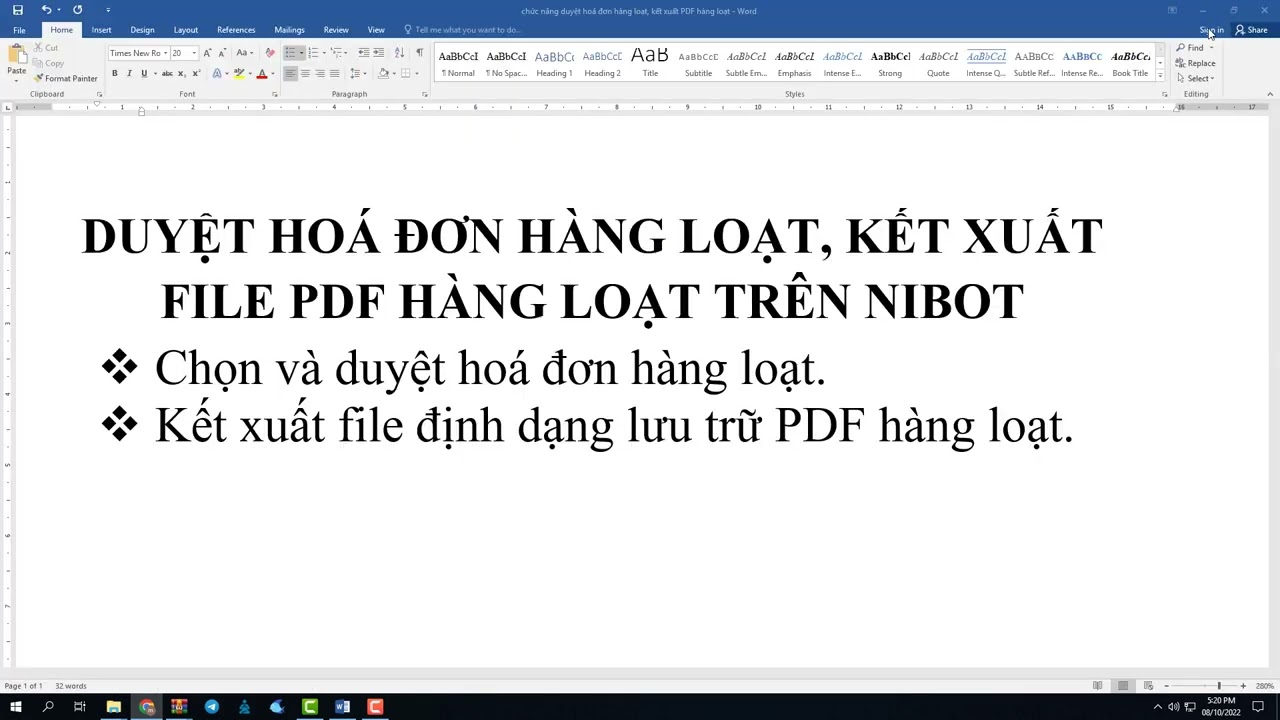Redo the last action in the quick access toolbar
Screen dimensions: 1280x720
click(77, 10)
